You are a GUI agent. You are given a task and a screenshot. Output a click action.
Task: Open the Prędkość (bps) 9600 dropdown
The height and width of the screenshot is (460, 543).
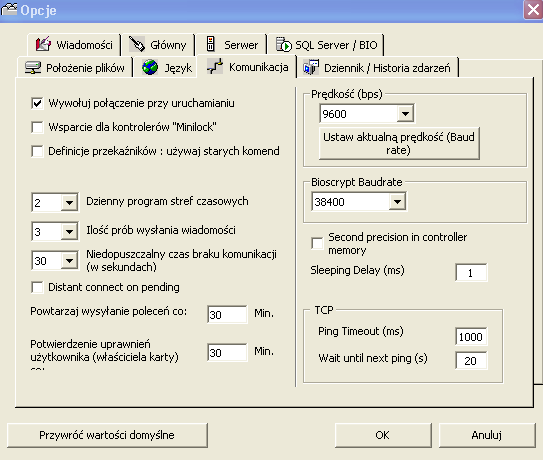[405, 113]
